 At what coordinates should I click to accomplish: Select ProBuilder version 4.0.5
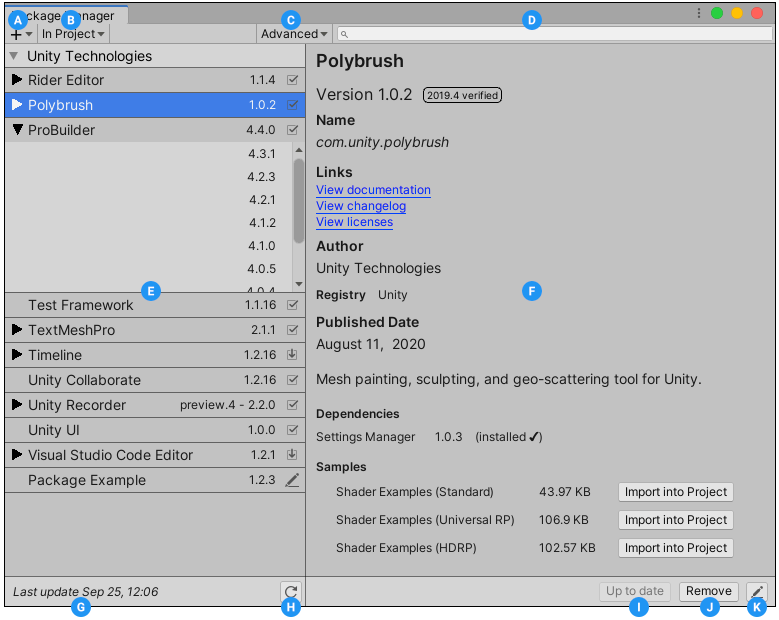point(262,269)
